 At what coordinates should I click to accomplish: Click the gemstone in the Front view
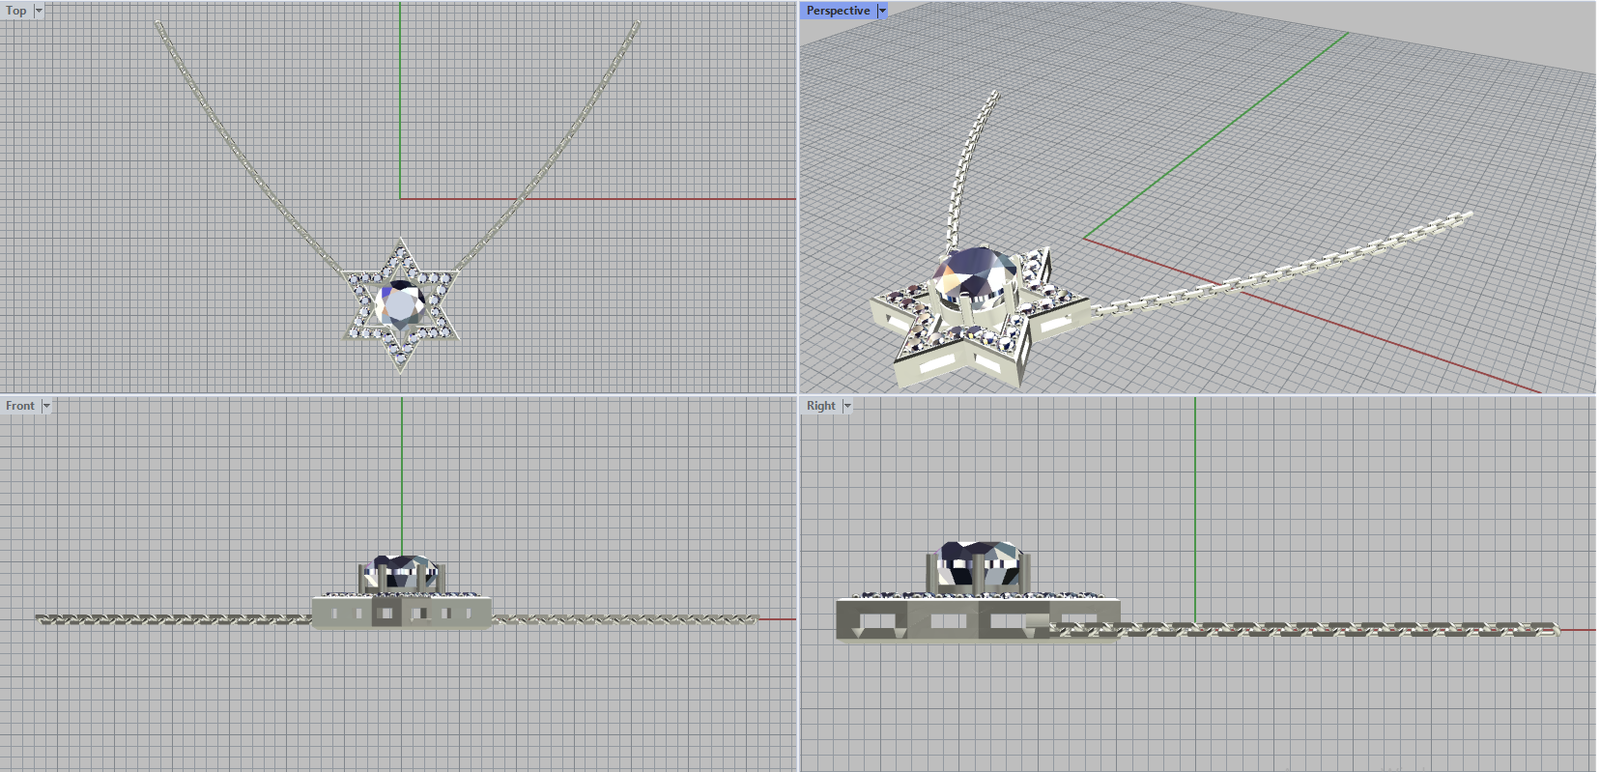tap(400, 572)
